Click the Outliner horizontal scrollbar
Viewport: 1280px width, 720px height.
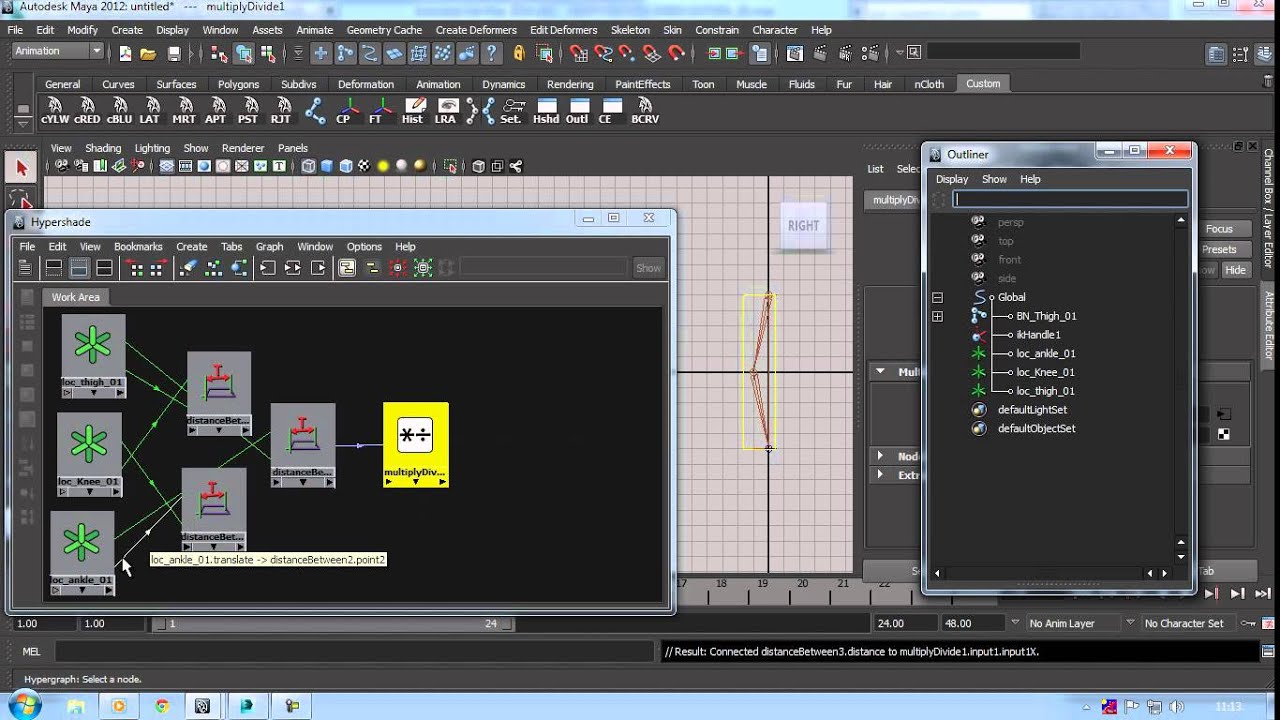1053,574
